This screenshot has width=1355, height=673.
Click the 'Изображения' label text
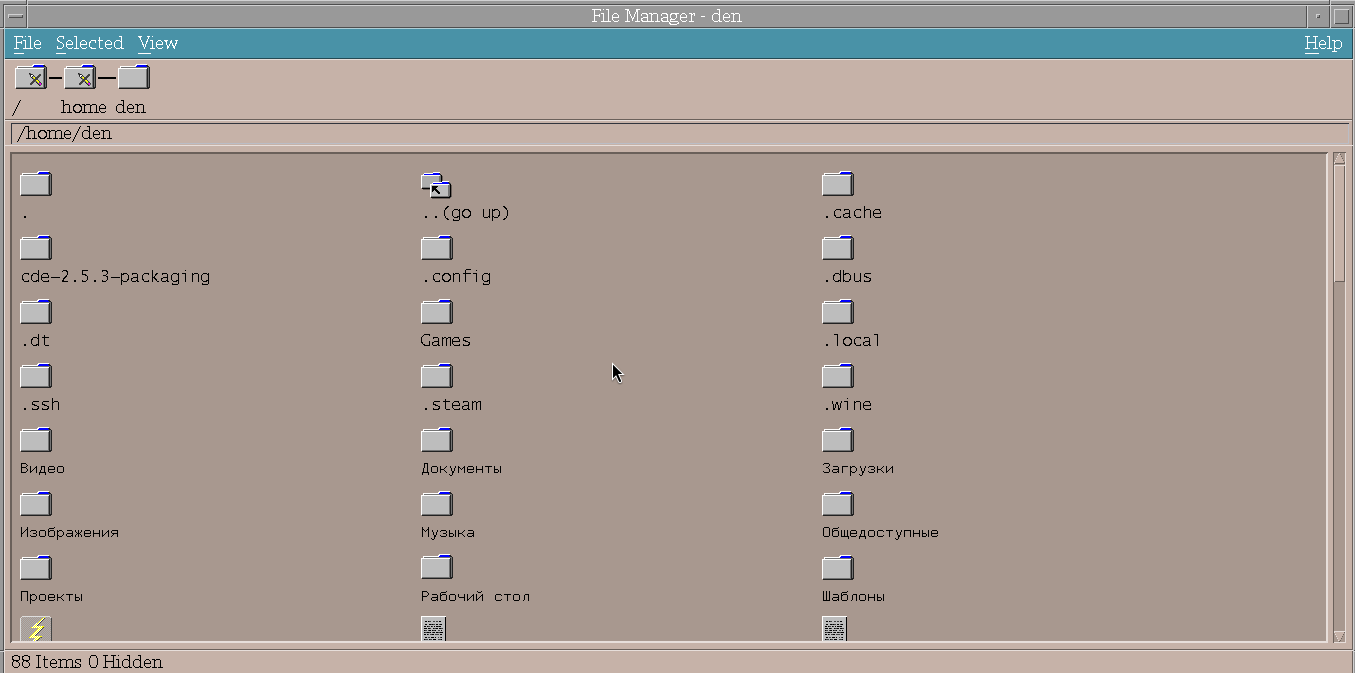[69, 533]
